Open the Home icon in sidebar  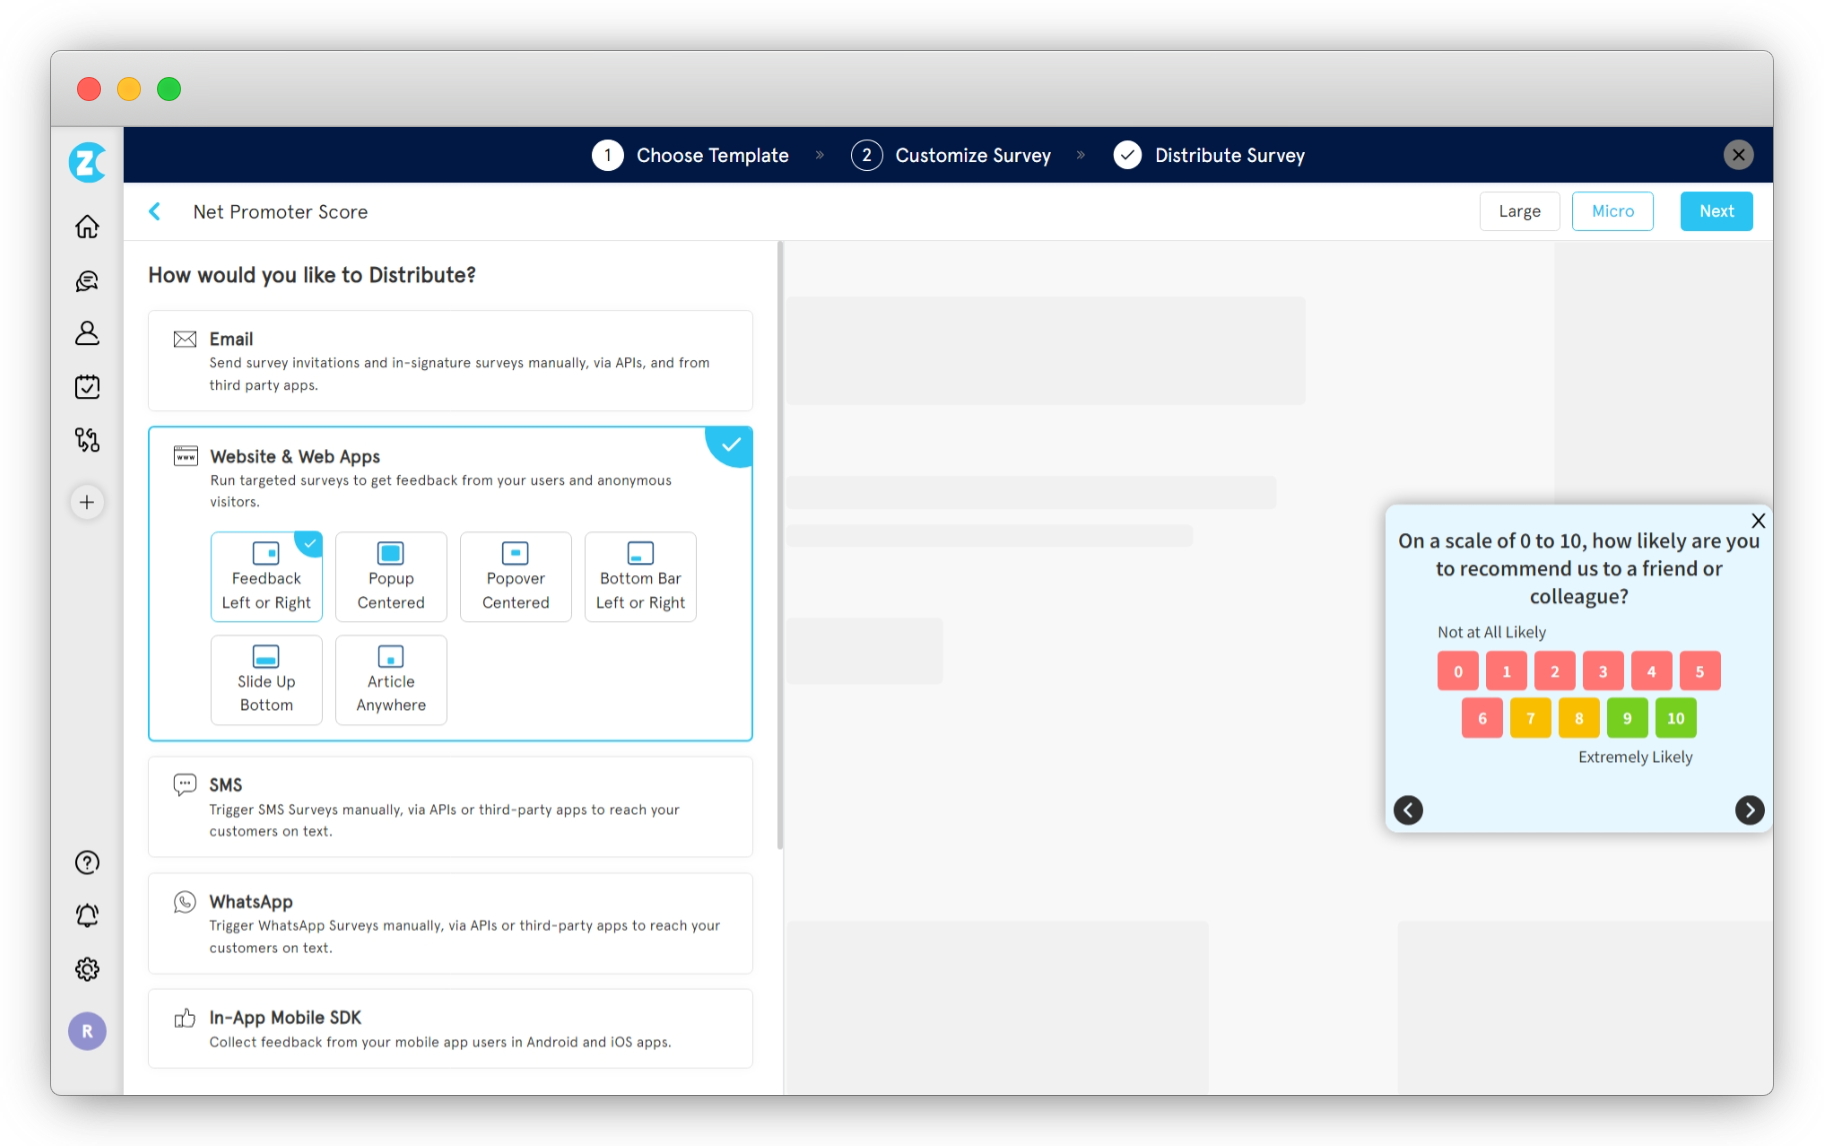pos(87,227)
